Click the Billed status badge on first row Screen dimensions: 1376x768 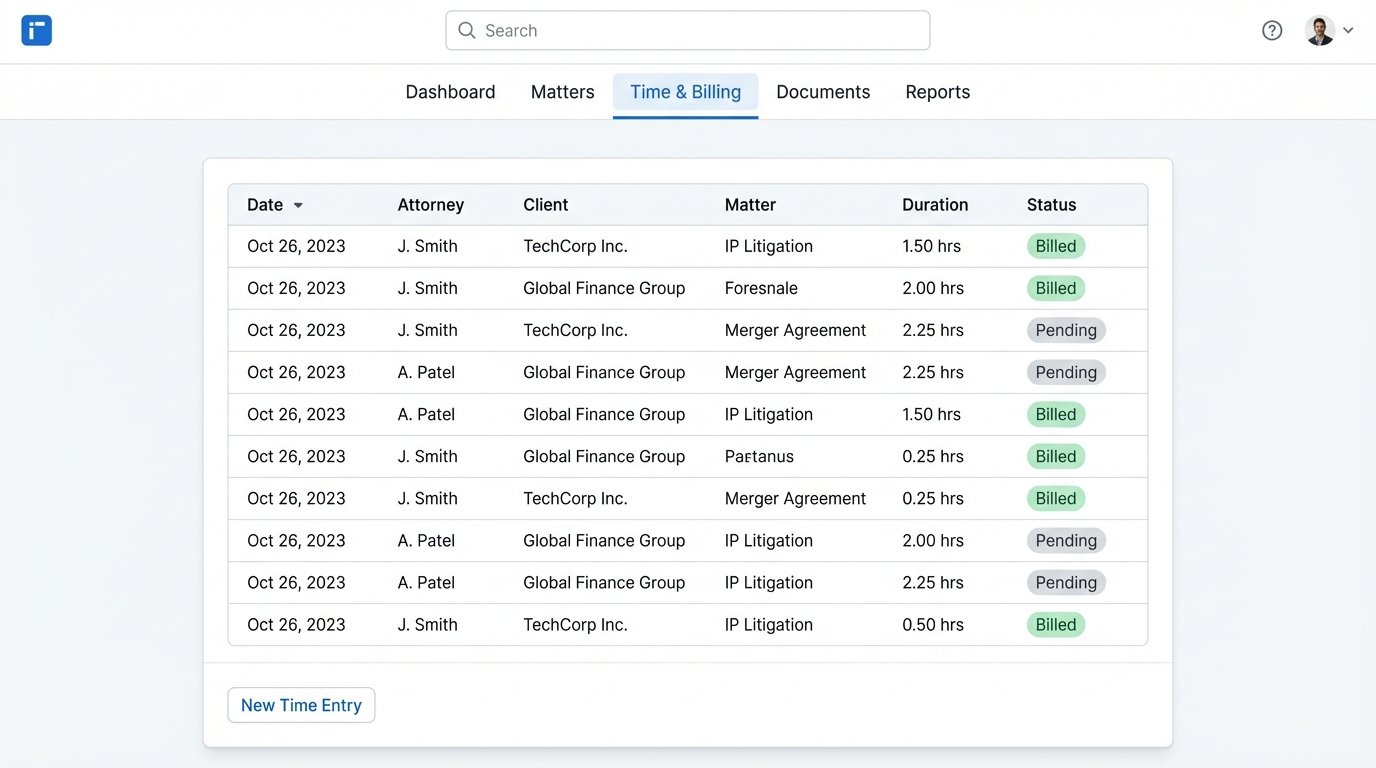coord(1056,245)
